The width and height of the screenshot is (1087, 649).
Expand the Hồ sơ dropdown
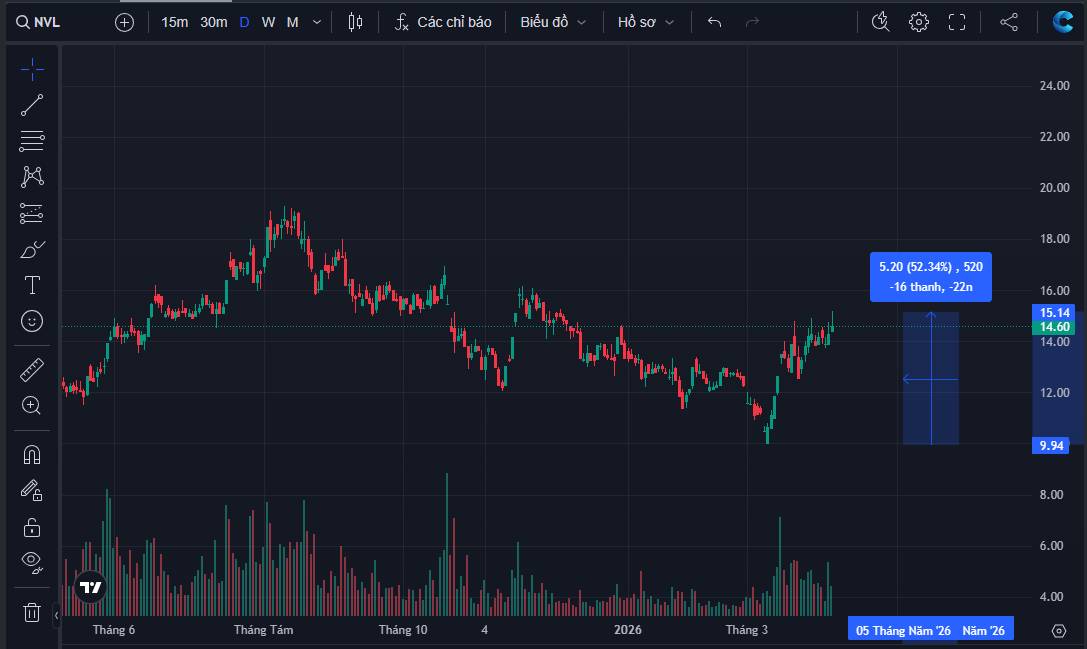646,22
